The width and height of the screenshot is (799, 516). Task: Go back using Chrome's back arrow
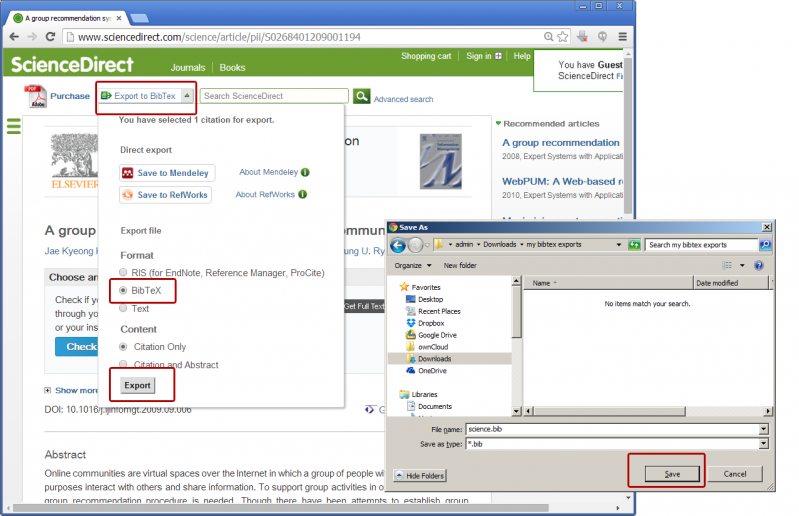[14, 37]
